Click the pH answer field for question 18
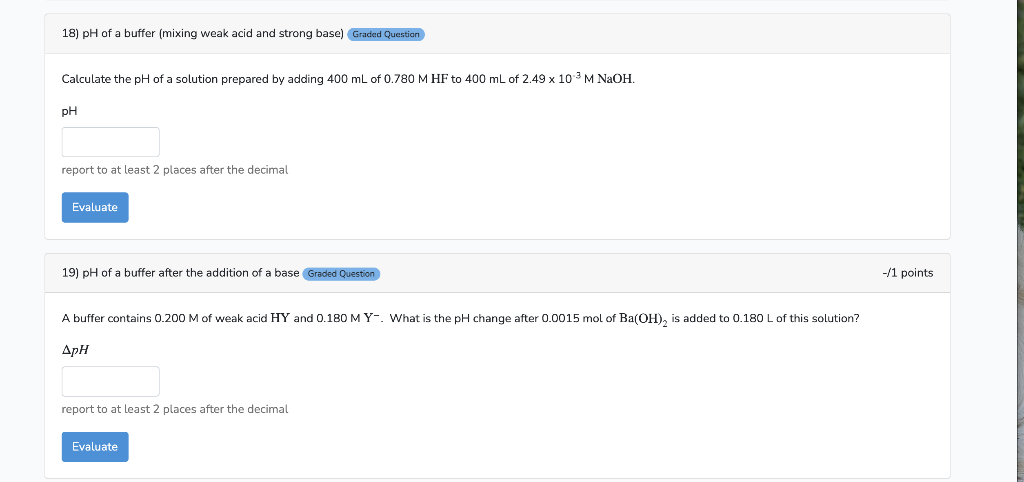This screenshot has width=1024, height=482. (x=110, y=142)
